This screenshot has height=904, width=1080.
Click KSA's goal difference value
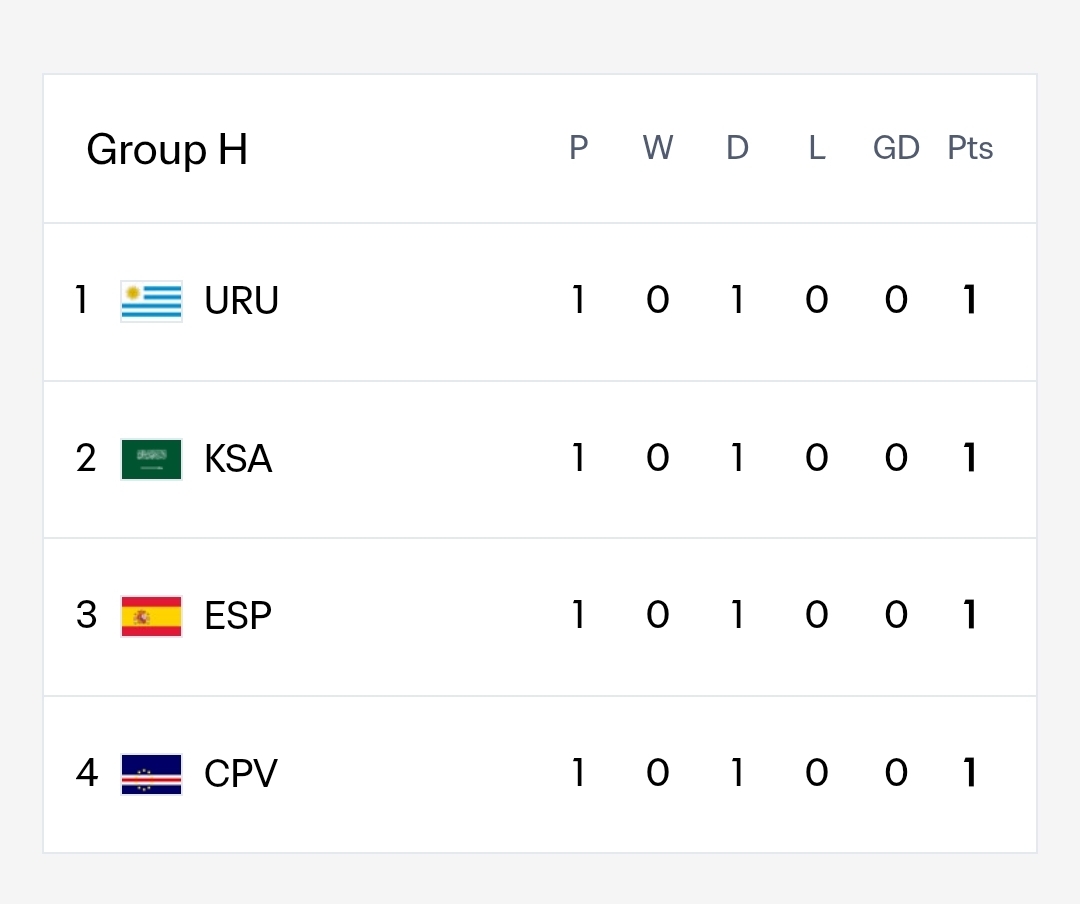(896, 458)
